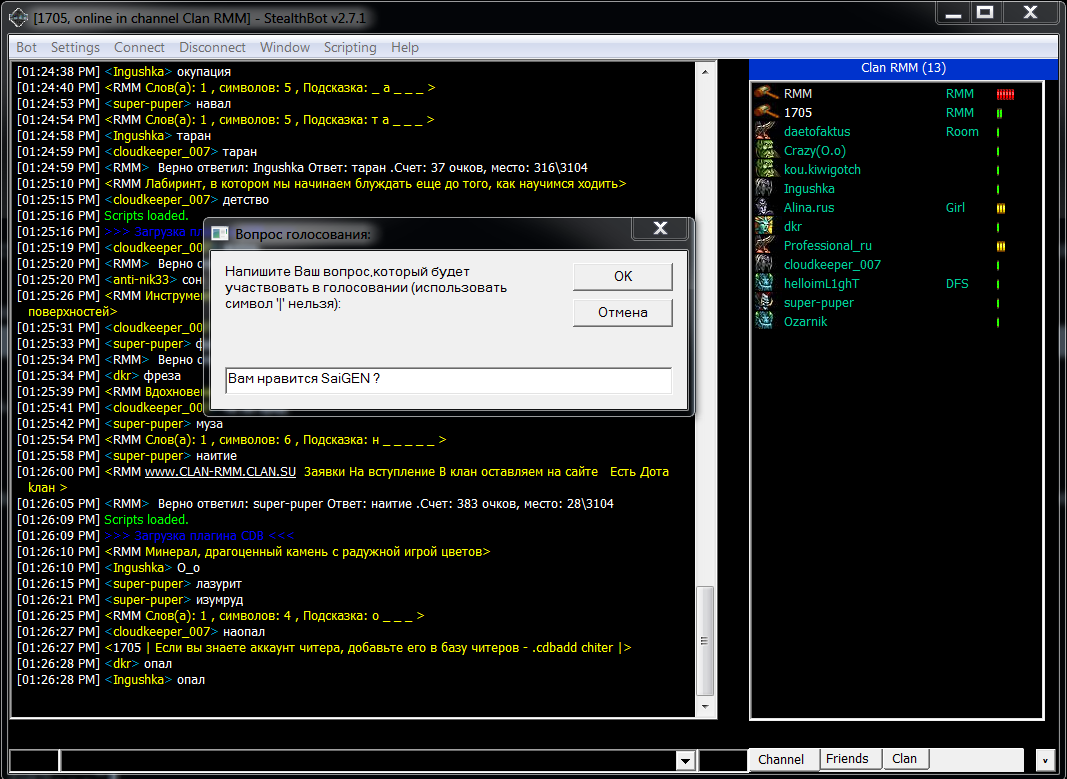Image resolution: width=1067 pixels, height=779 pixels.
Task: Select the avatar icon beside super-puper
Action: [x=765, y=303]
